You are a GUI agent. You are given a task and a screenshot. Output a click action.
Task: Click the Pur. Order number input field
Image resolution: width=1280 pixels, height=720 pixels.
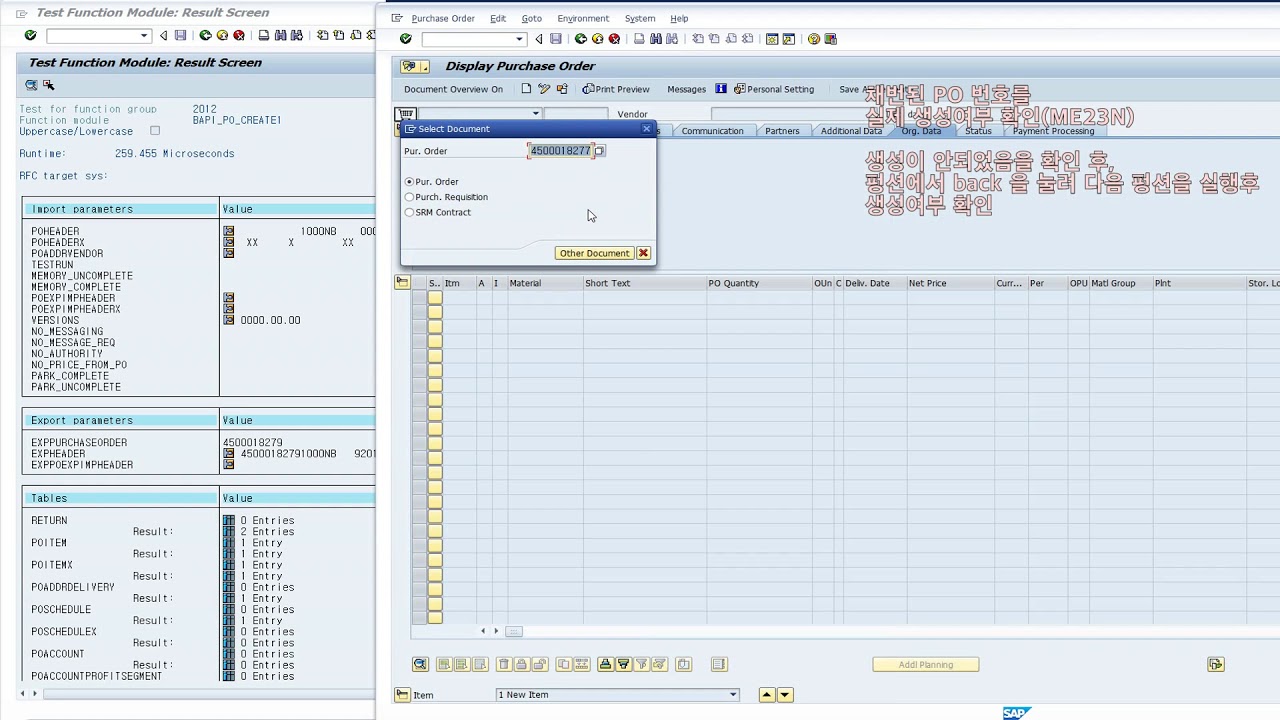pos(560,151)
